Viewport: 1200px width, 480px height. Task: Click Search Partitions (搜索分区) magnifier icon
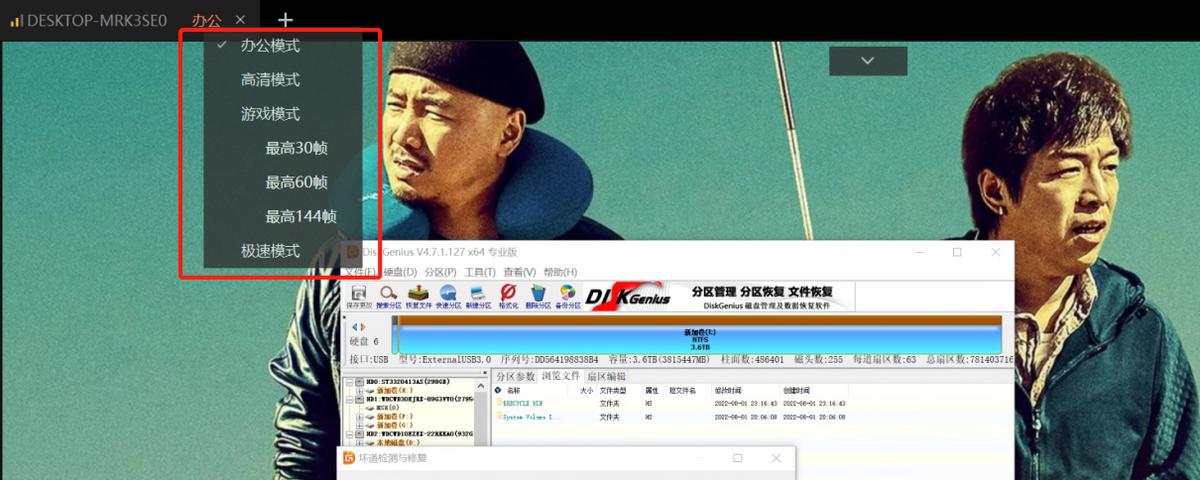click(x=388, y=296)
